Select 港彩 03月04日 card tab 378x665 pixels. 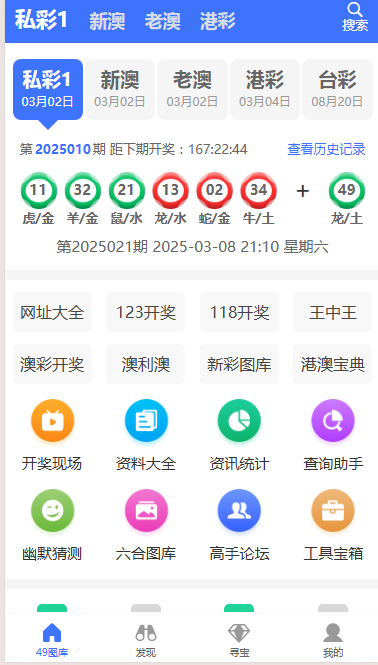click(x=265, y=89)
